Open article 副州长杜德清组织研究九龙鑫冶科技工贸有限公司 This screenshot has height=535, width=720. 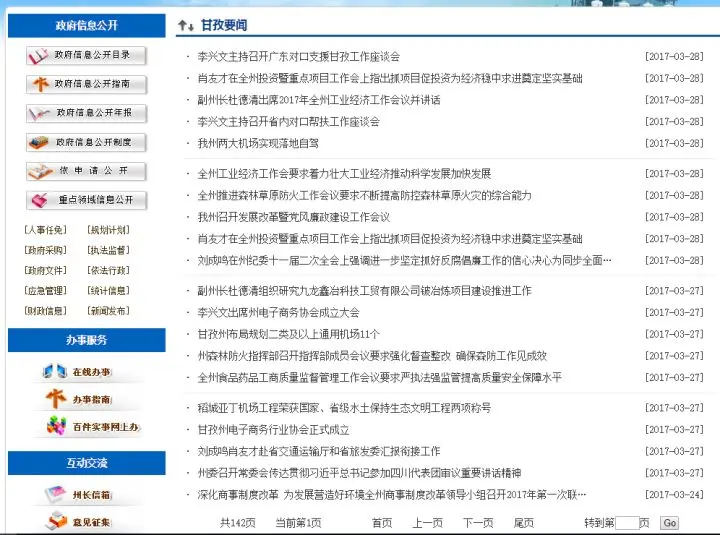[x=364, y=291]
